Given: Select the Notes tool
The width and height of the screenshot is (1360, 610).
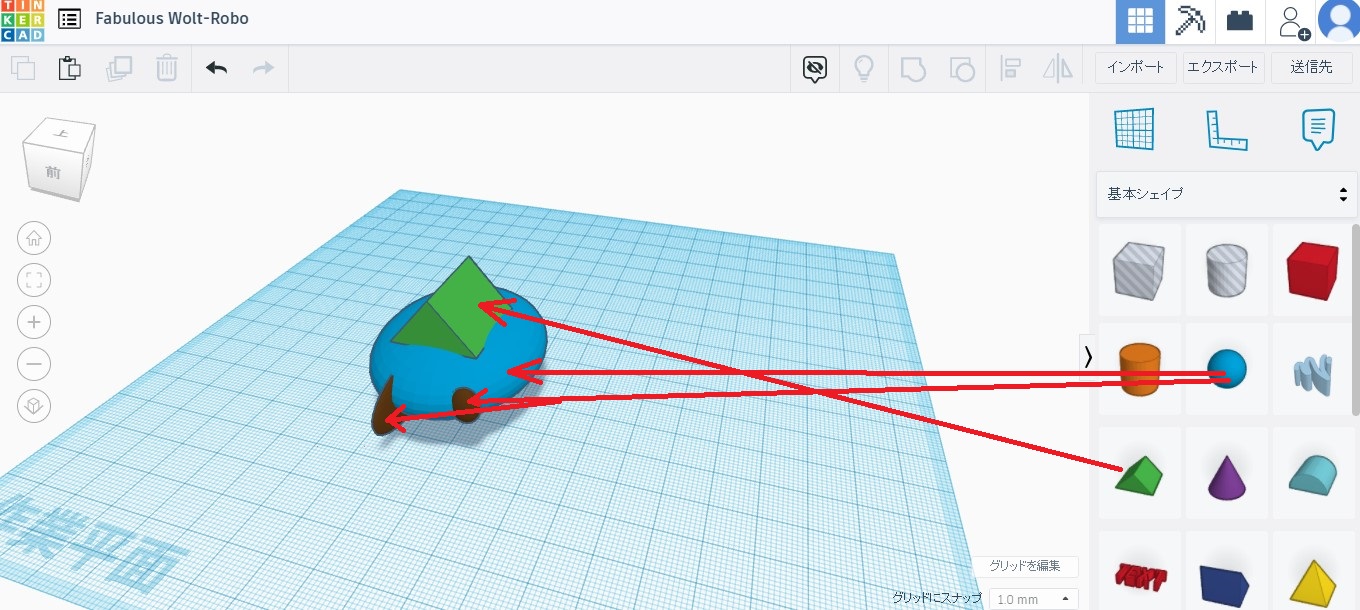Looking at the screenshot, I should tap(1318, 129).
